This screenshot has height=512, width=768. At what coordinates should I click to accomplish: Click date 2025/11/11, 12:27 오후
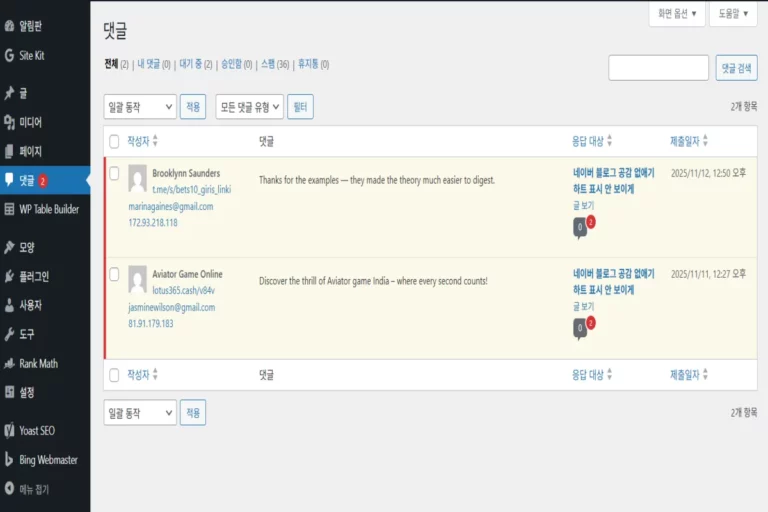[708, 274]
